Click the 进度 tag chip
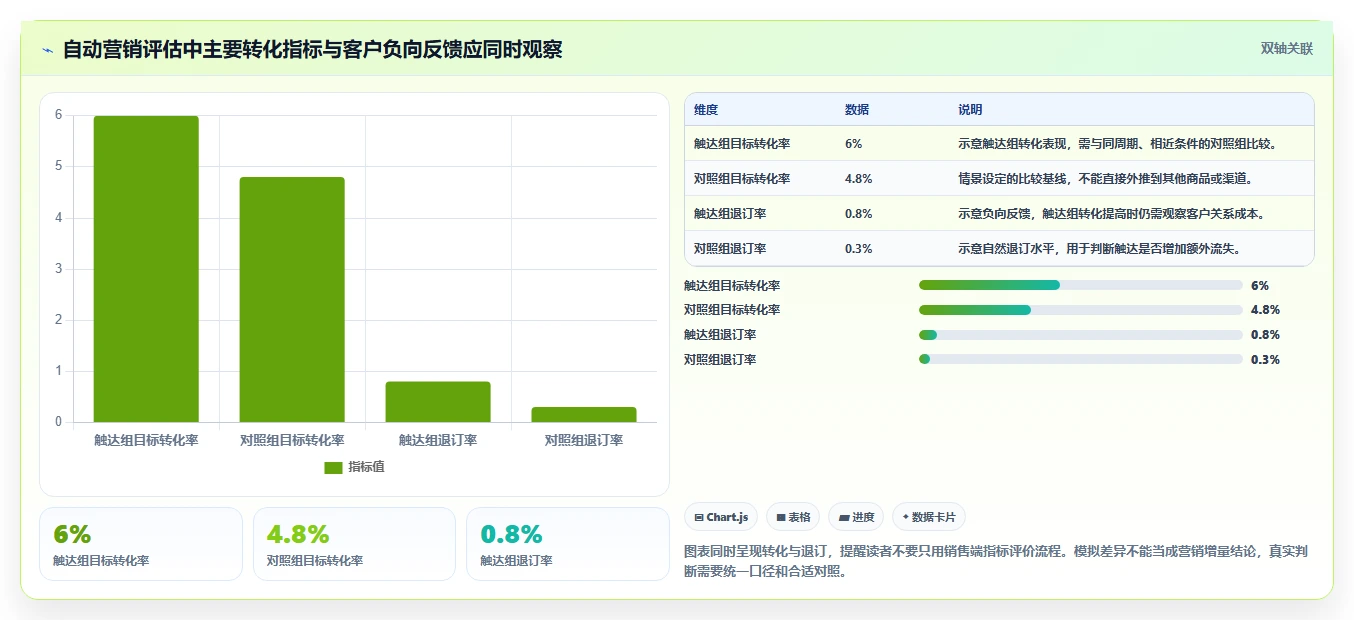1354x620 pixels. point(856,517)
